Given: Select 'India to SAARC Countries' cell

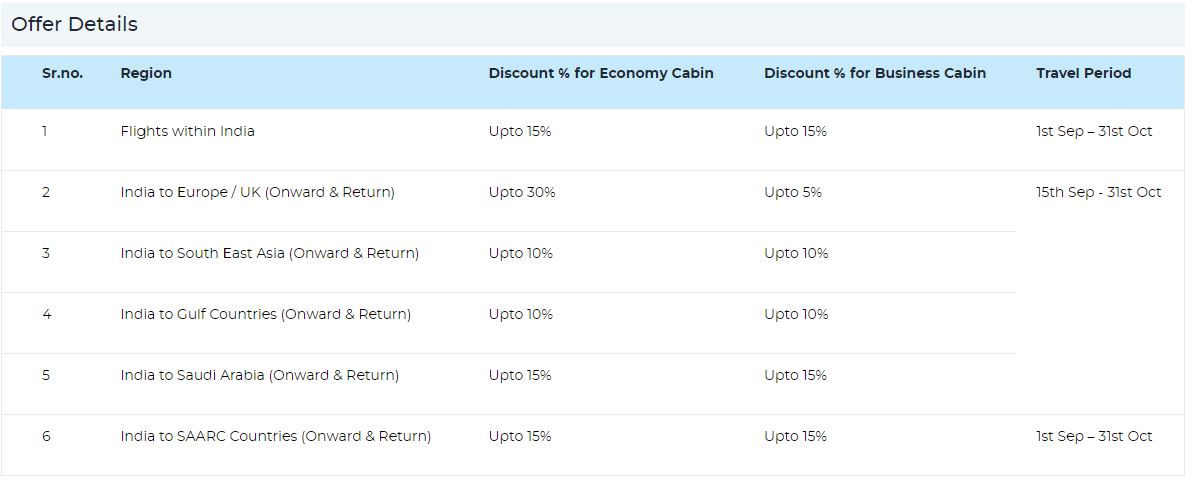Looking at the screenshot, I should pyautogui.click(x=275, y=436).
